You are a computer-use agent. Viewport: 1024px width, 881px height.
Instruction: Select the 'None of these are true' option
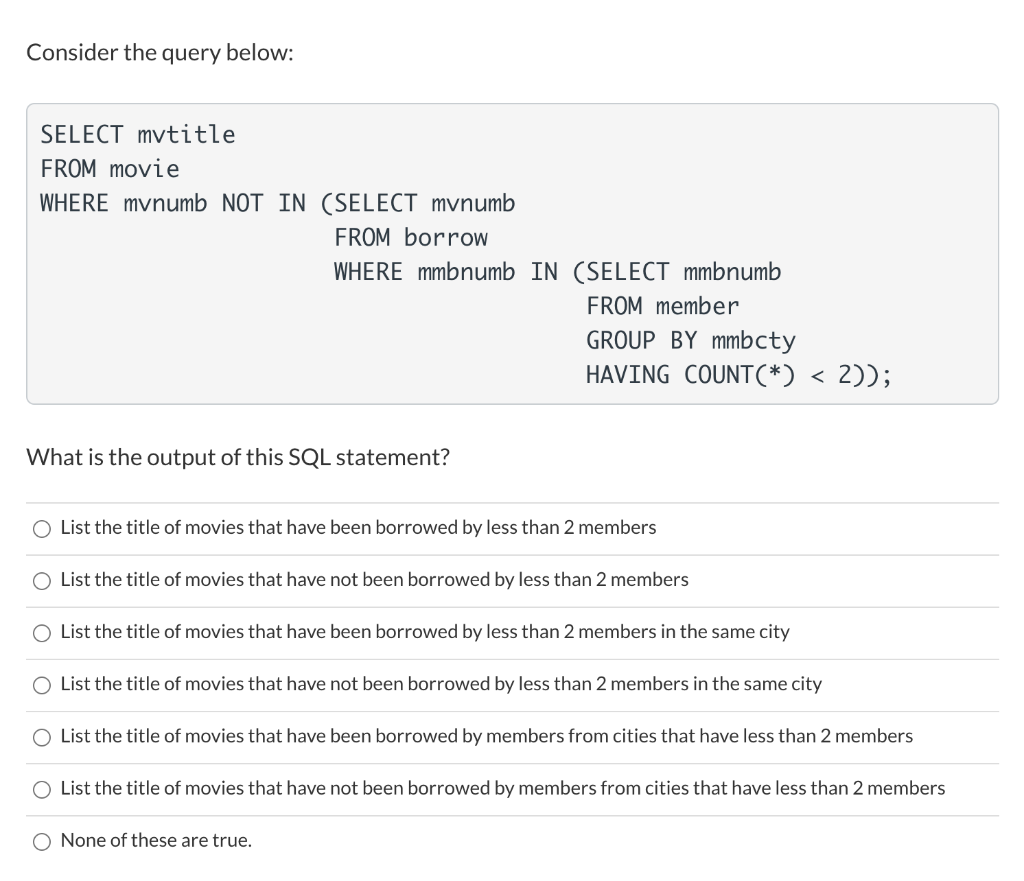click(x=156, y=840)
